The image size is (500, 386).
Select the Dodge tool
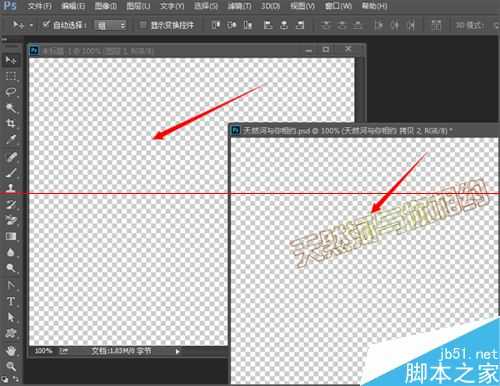(x=11, y=268)
